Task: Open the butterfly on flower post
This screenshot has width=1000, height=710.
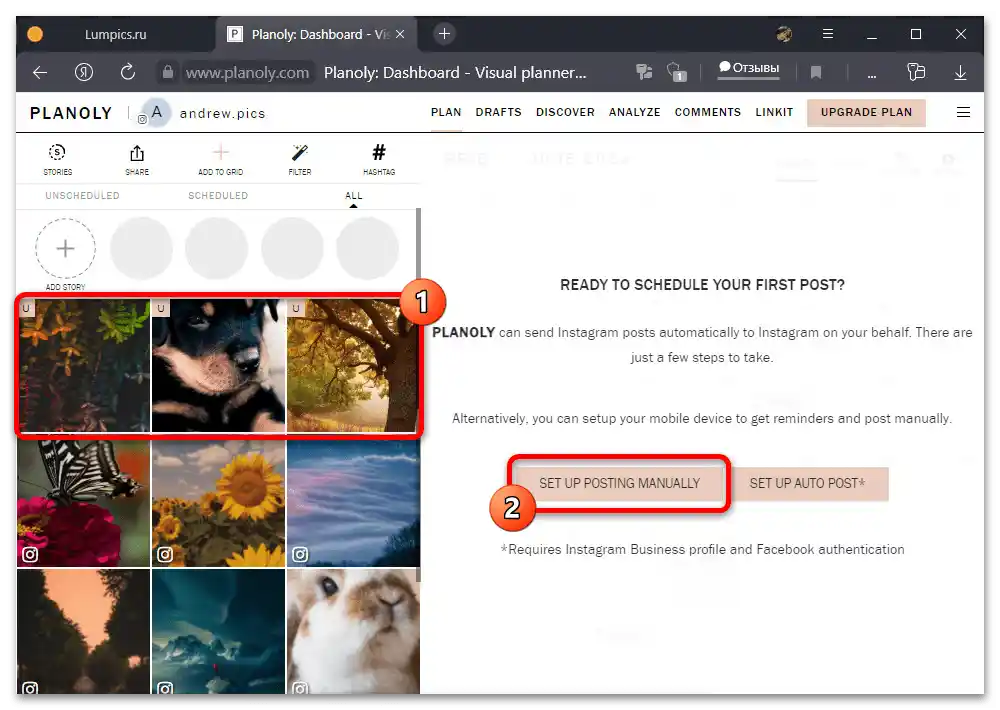Action: tap(84, 503)
